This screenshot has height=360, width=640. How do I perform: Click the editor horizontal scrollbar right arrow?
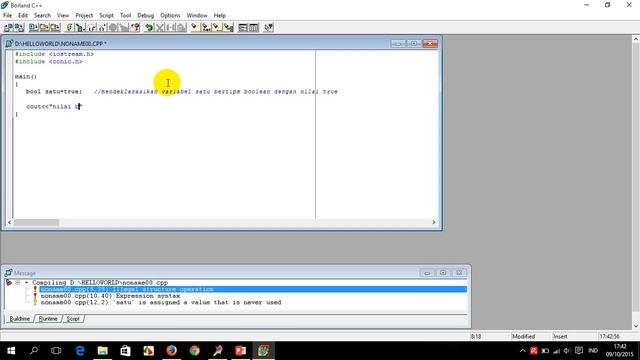point(434,222)
